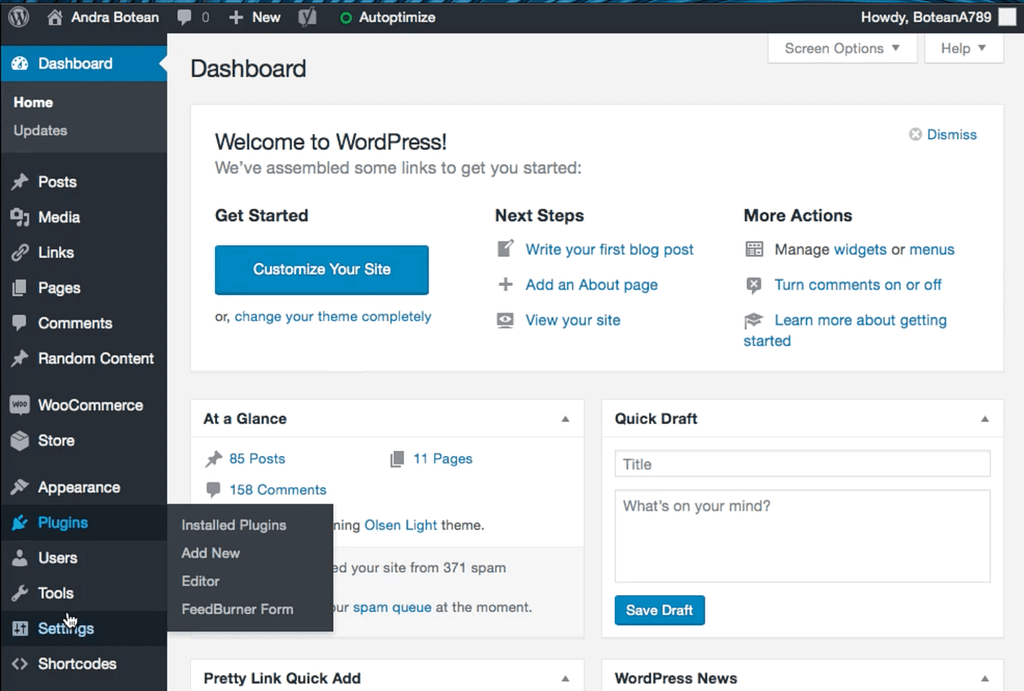Click the plus icon by Add an About page
Viewport: 1024px width, 691px height.
point(505,284)
